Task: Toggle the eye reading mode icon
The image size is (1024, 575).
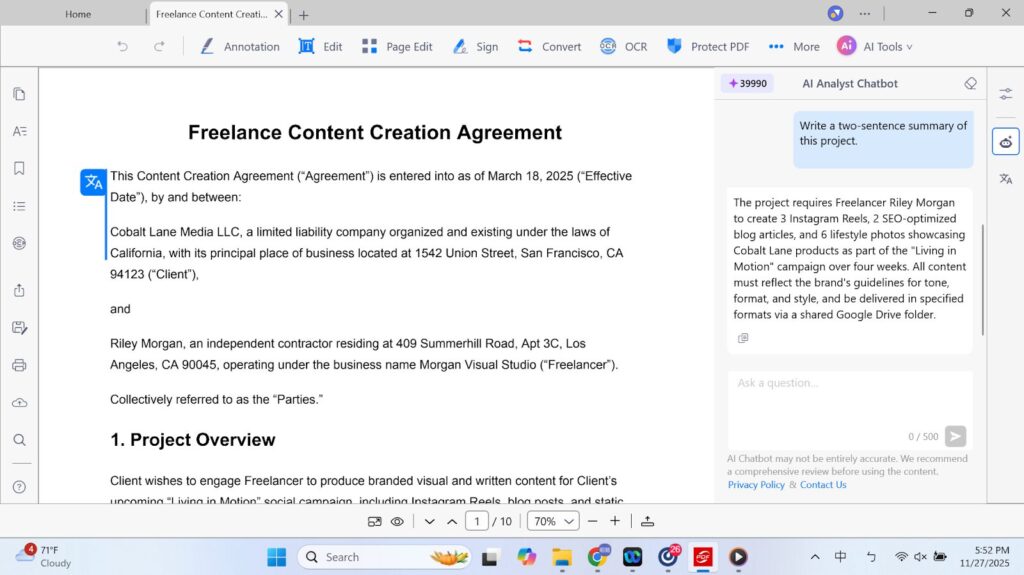Action: 397,521
